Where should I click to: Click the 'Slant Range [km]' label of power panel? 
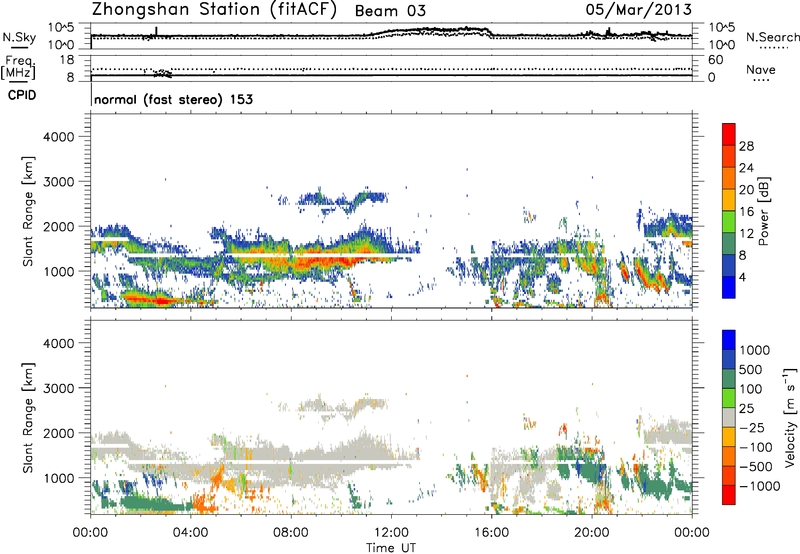pyautogui.click(x=28, y=211)
